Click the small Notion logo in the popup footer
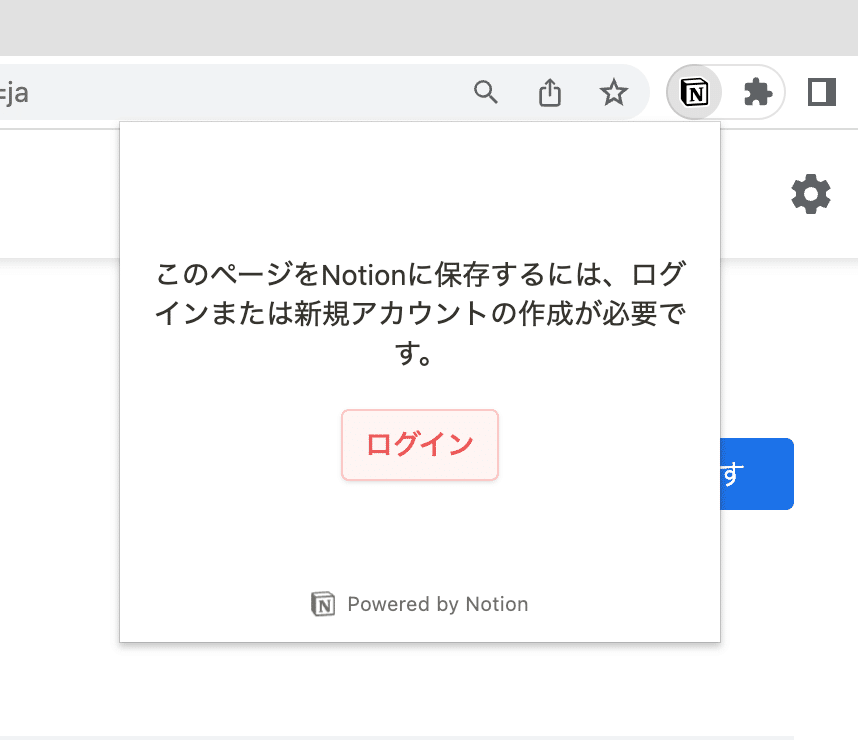Viewport: 858px width, 740px height. click(323, 604)
